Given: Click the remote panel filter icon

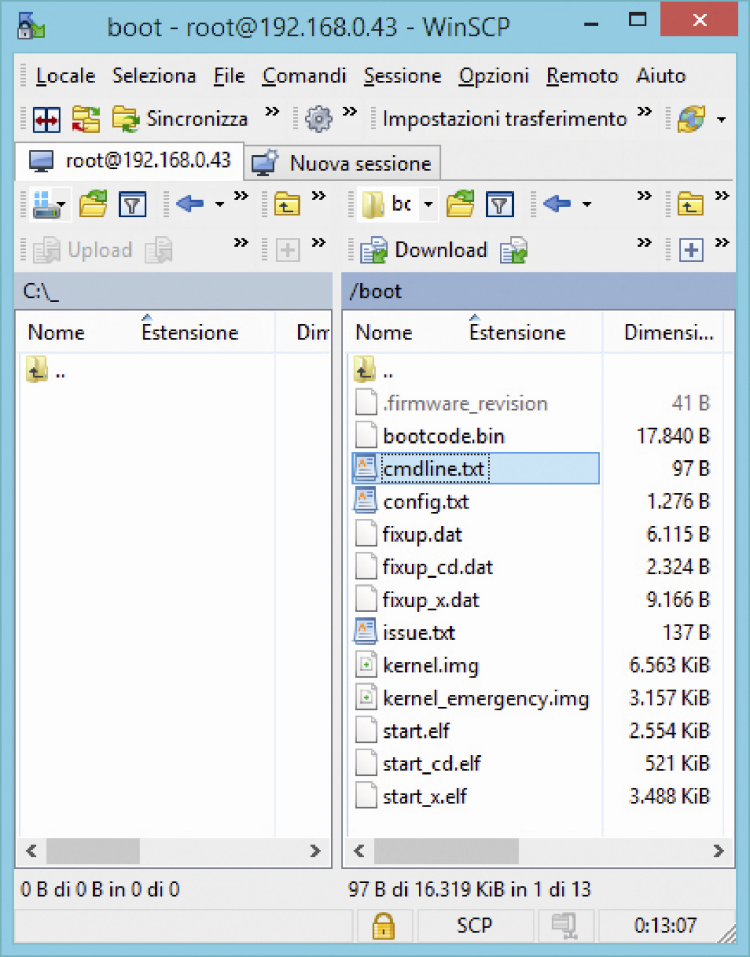Looking at the screenshot, I should [500, 204].
